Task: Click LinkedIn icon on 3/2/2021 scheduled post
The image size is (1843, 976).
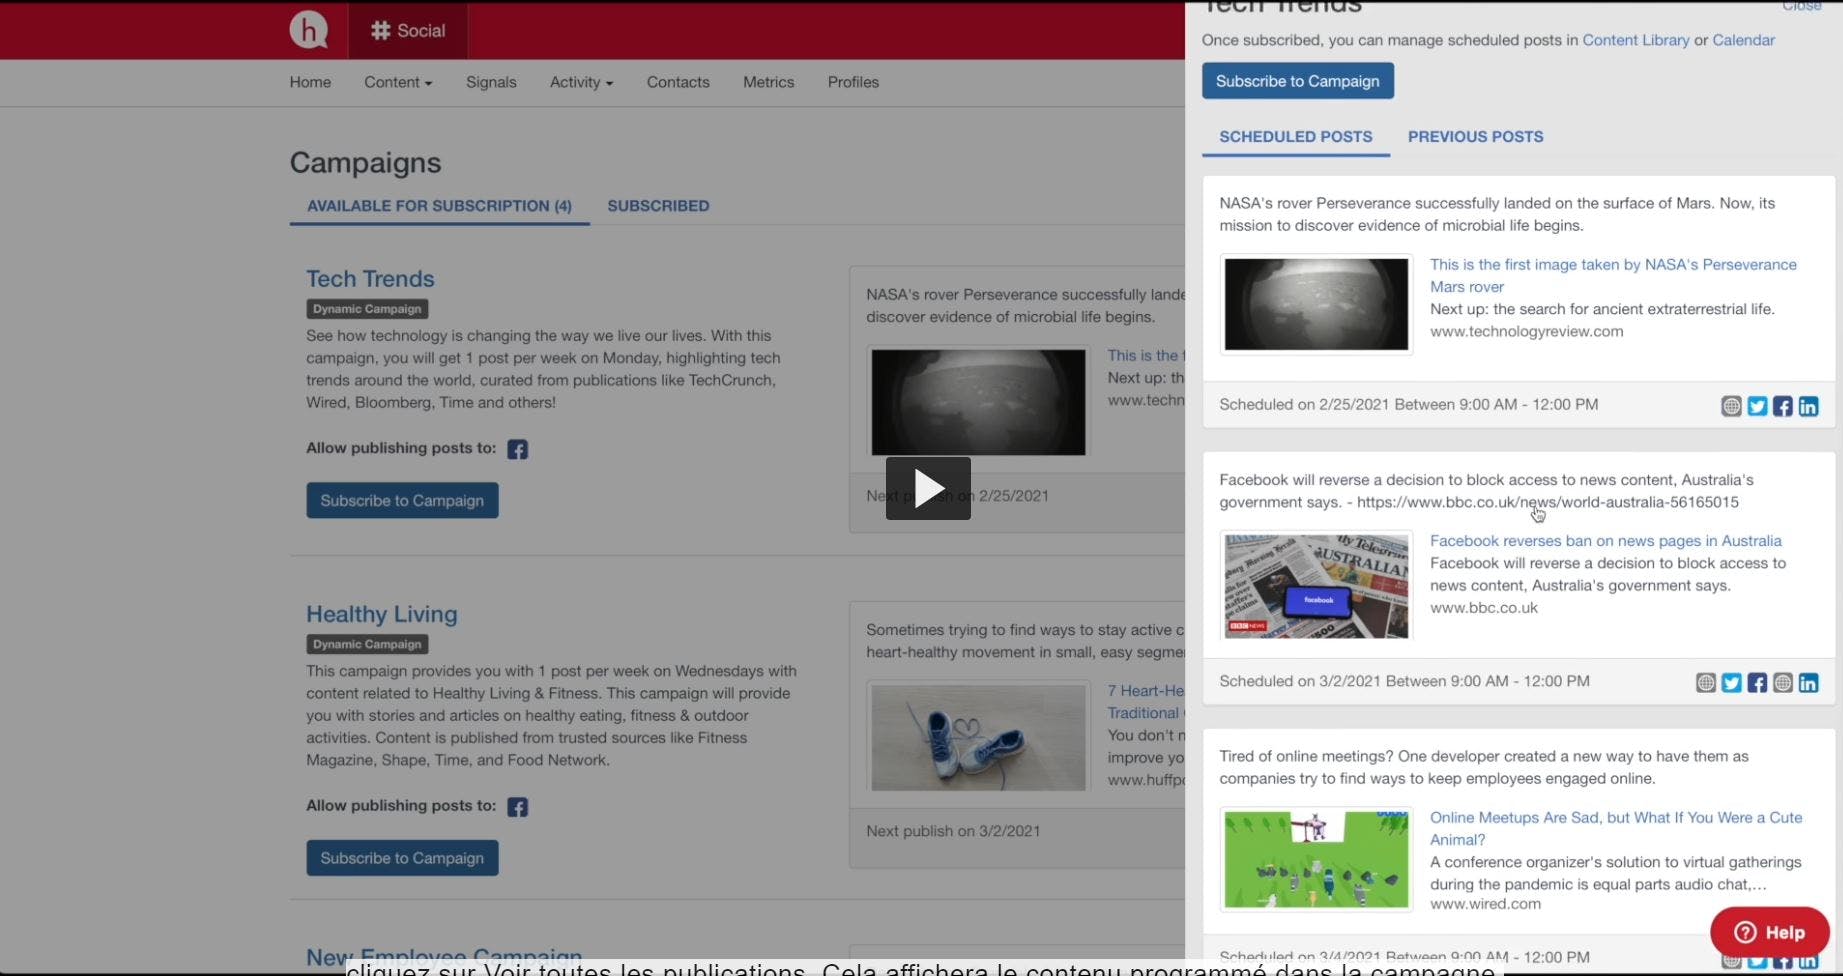Action: coord(1809,683)
